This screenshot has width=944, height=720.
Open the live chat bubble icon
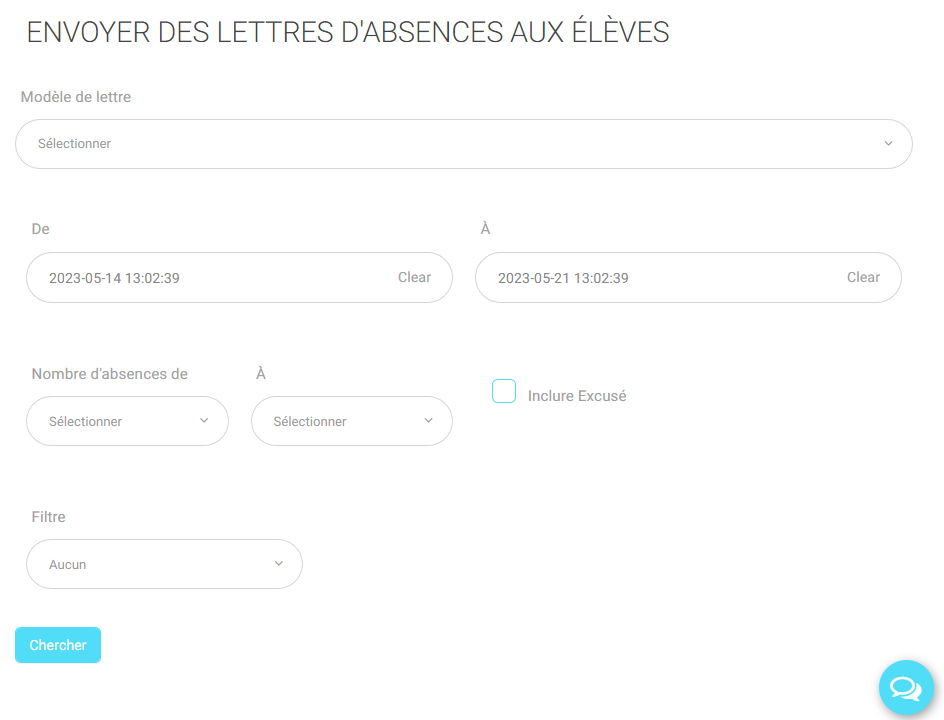(905, 687)
